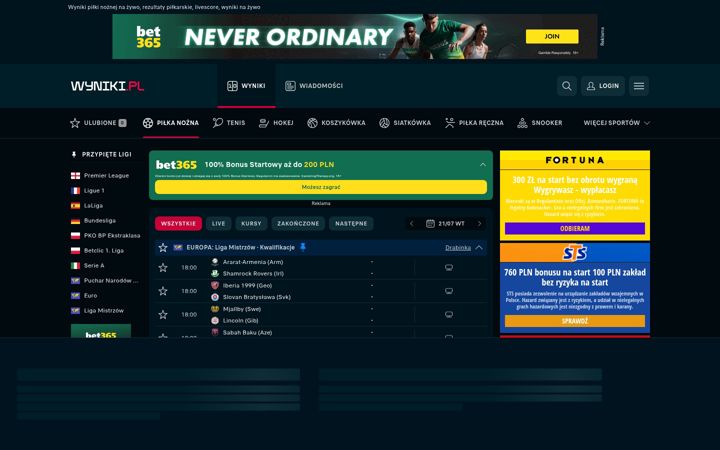Collapse the bet365 bonus banner chevron

(483, 164)
